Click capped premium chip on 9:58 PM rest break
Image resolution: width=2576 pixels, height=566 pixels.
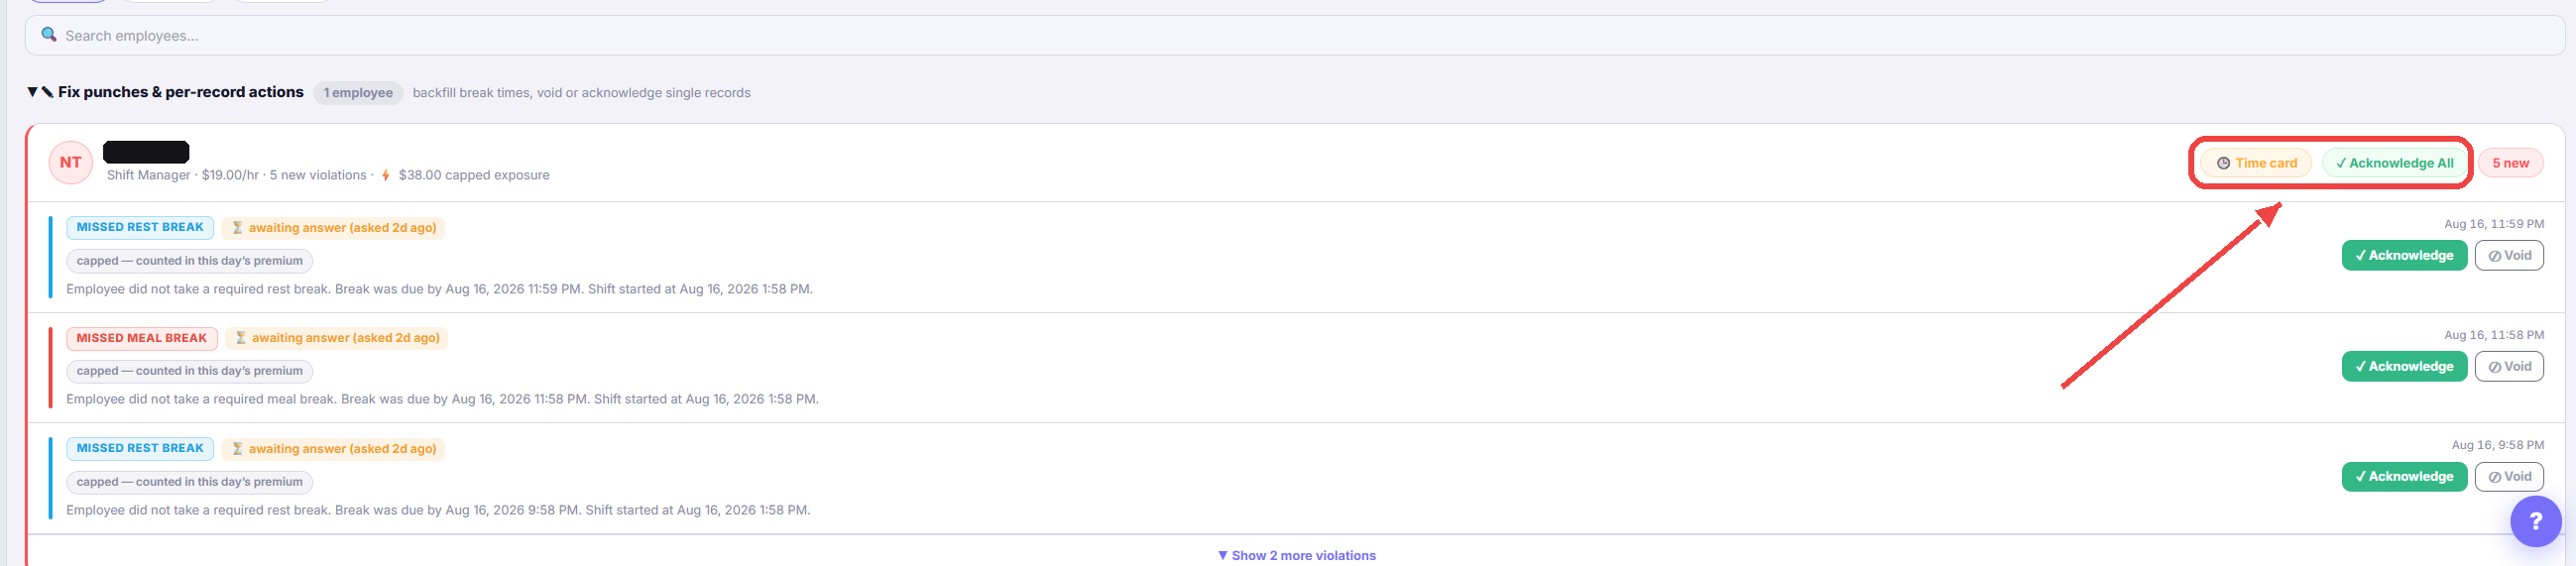[190, 482]
